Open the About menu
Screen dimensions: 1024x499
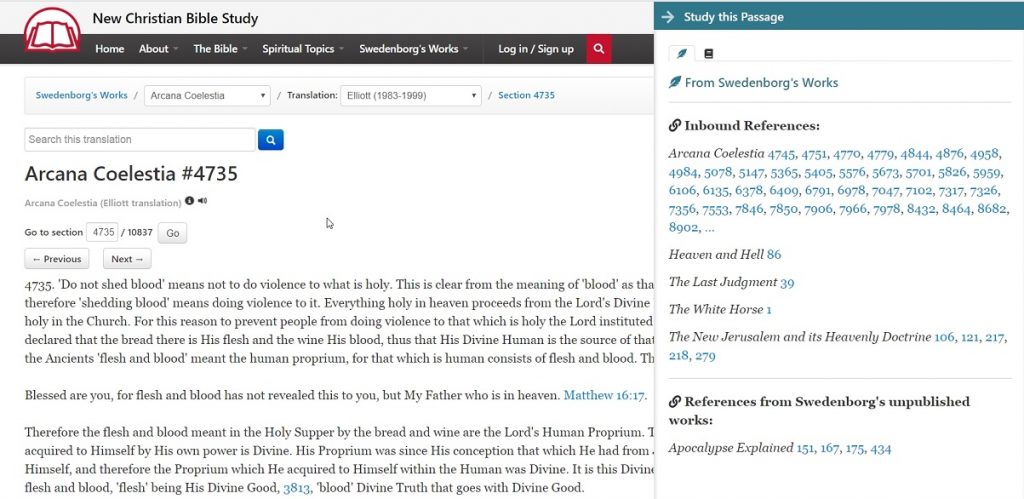(x=158, y=49)
